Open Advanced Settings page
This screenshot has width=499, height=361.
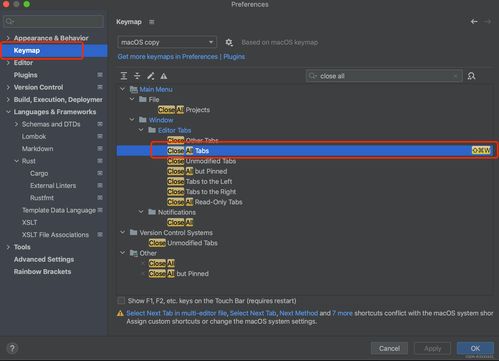44,259
